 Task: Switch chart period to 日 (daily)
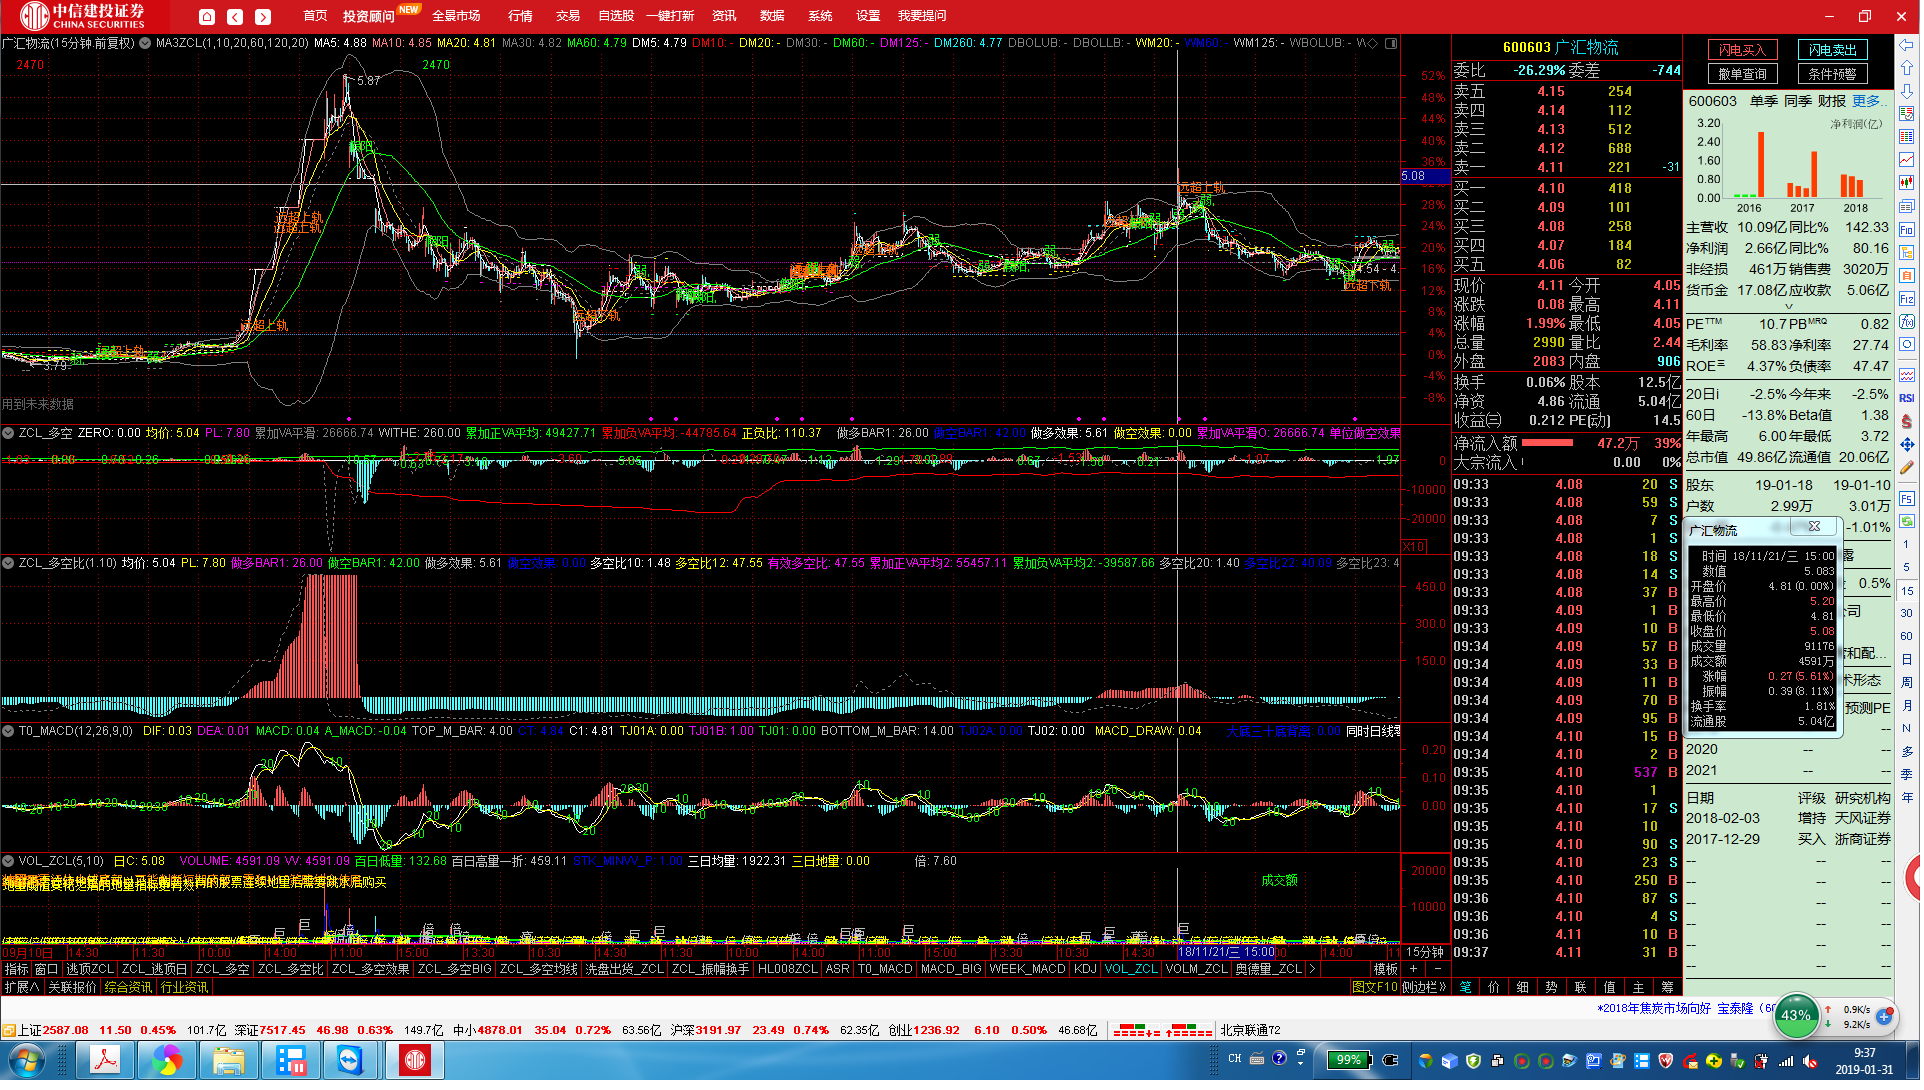(x=1907, y=659)
